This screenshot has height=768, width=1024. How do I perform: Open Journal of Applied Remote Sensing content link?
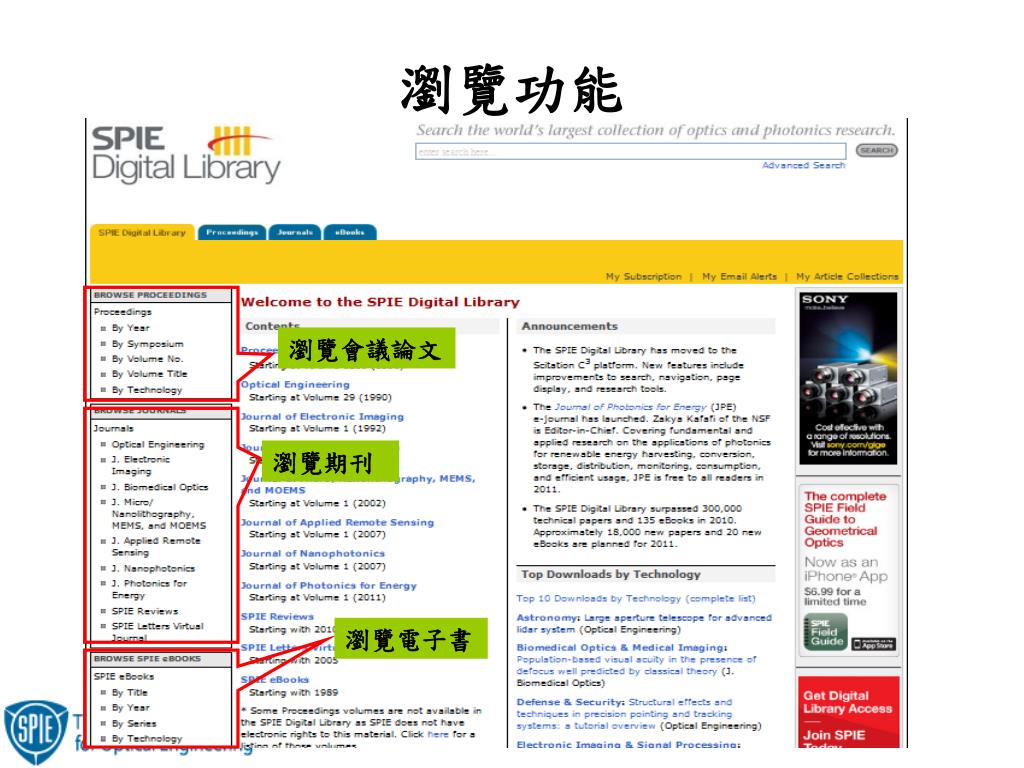337,522
